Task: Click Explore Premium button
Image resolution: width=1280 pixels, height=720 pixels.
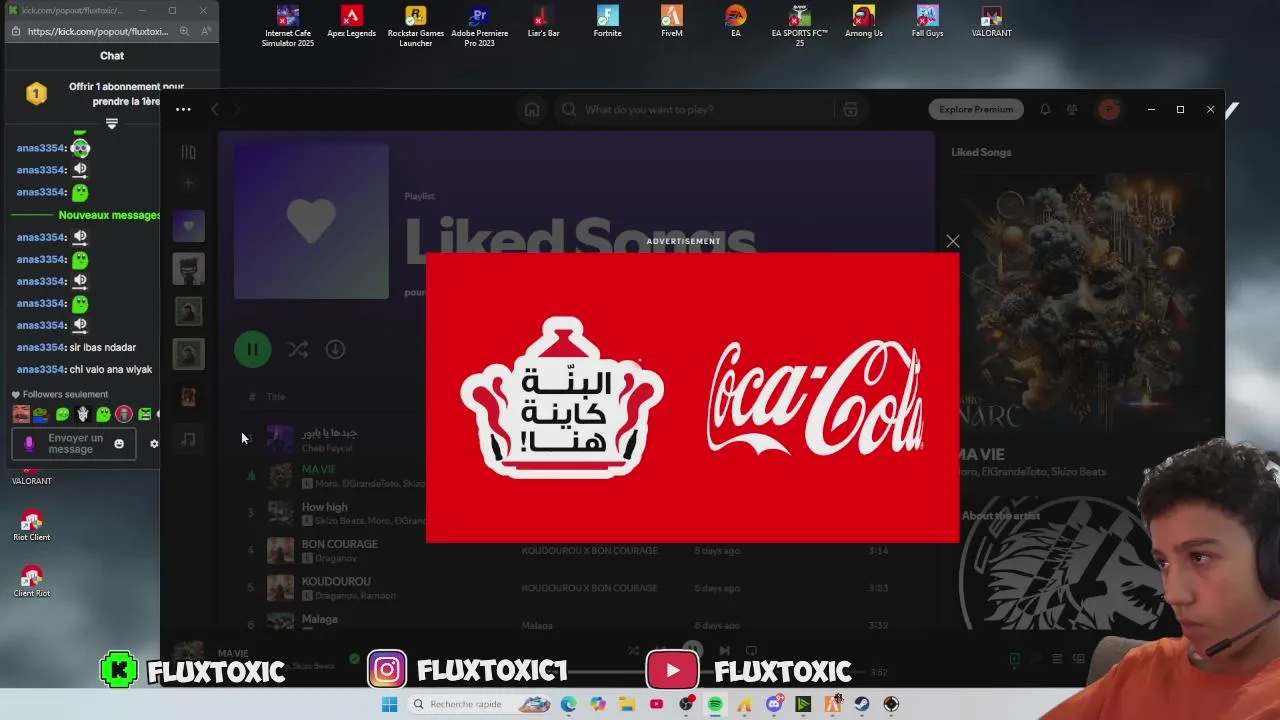Action: (x=976, y=109)
